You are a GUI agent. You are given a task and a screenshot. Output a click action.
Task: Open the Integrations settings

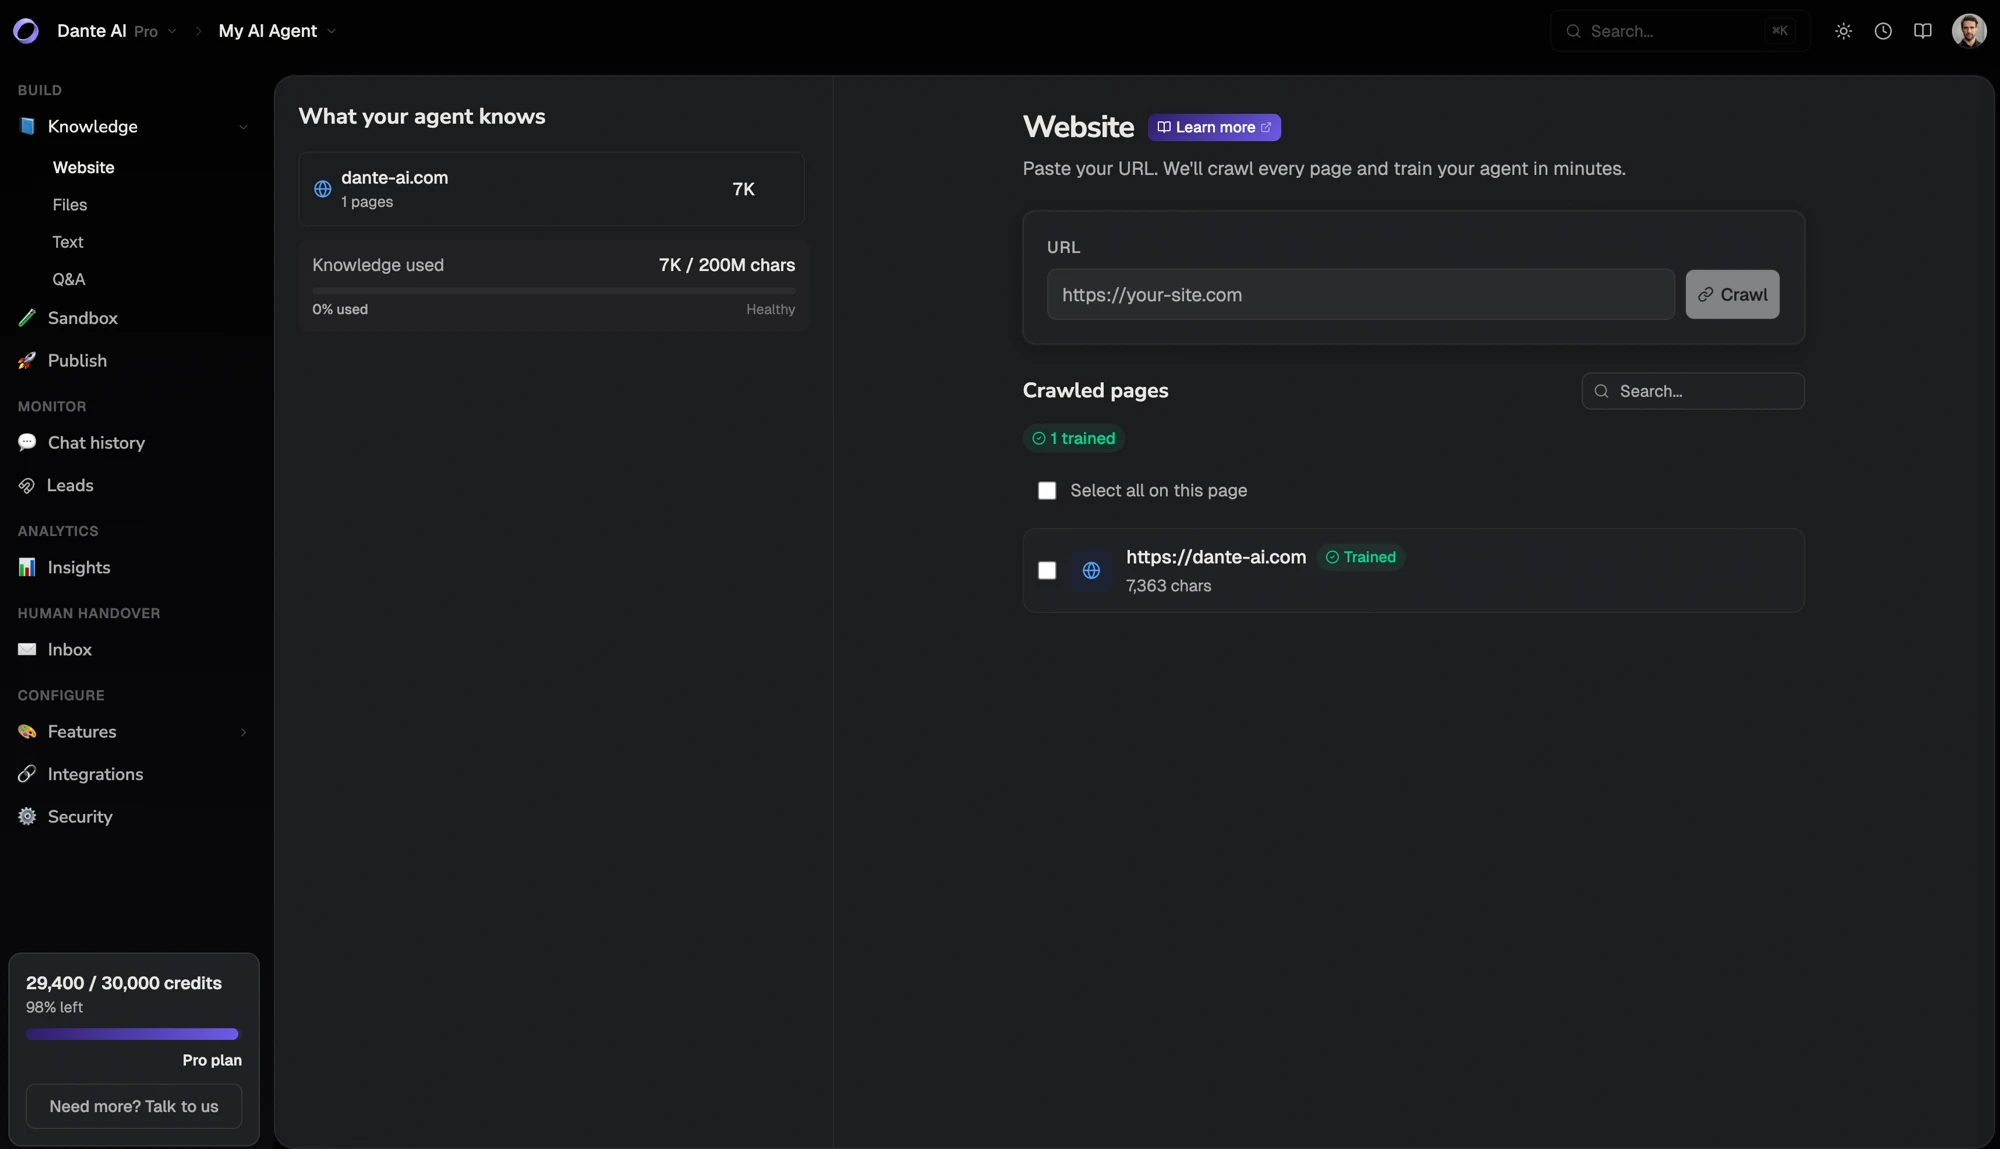click(x=95, y=774)
